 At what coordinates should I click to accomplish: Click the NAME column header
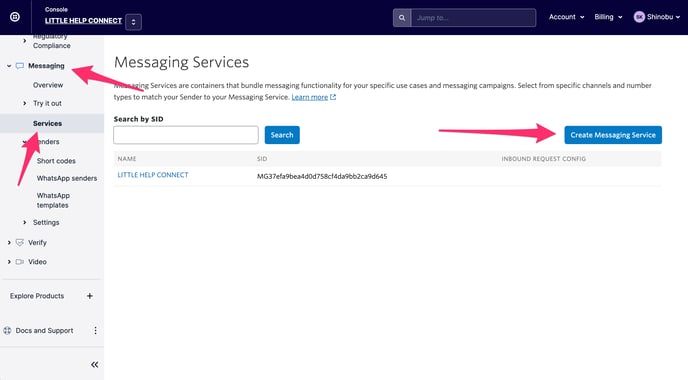[x=127, y=159]
